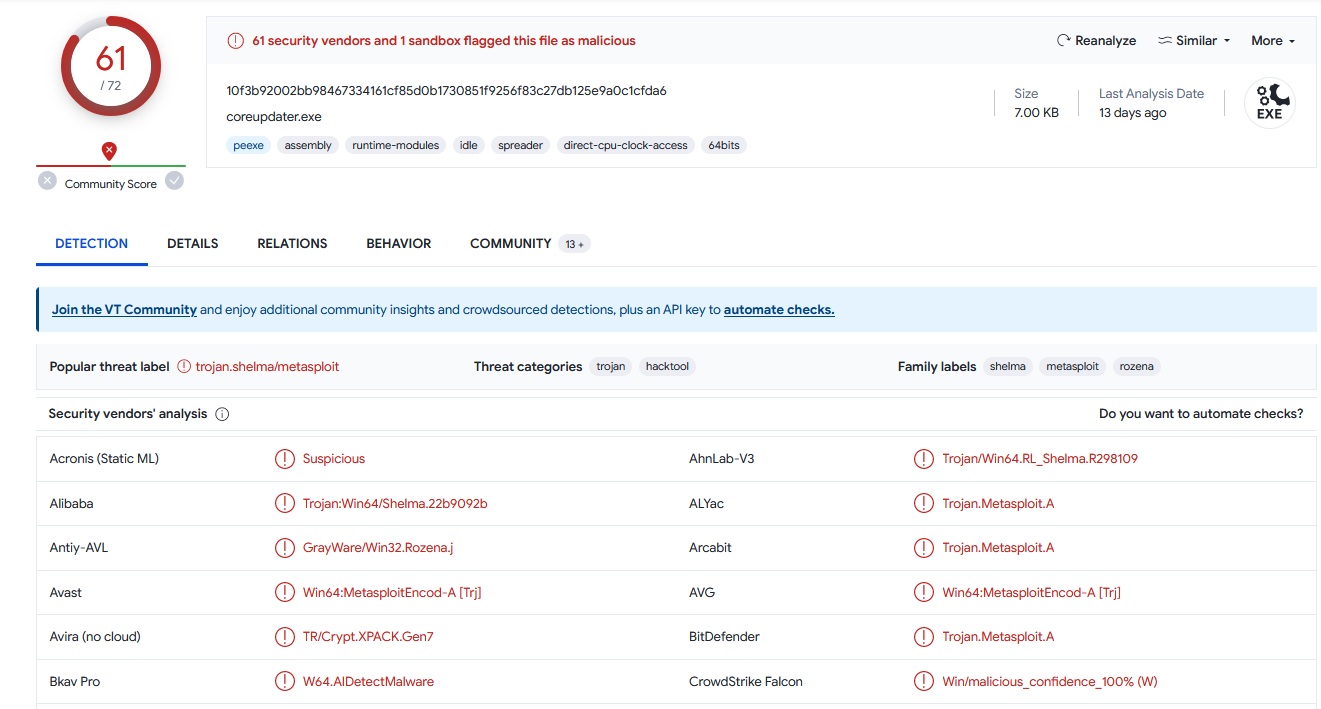Click the alert icon in the Antiy-AVL row
This screenshot has width=1321, height=709.
(x=285, y=548)
